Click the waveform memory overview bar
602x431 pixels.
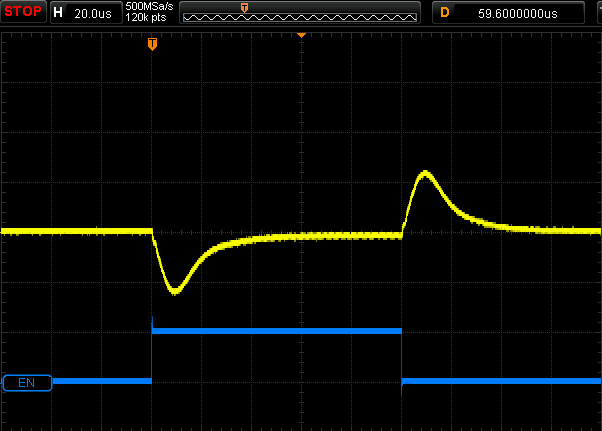click(300, 17)
